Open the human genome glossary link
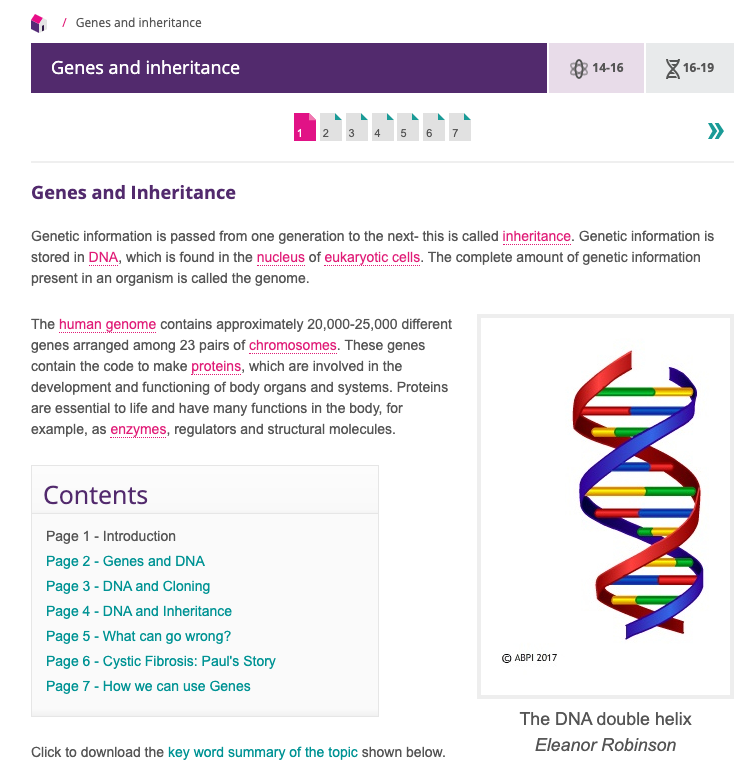 [108, 324]
